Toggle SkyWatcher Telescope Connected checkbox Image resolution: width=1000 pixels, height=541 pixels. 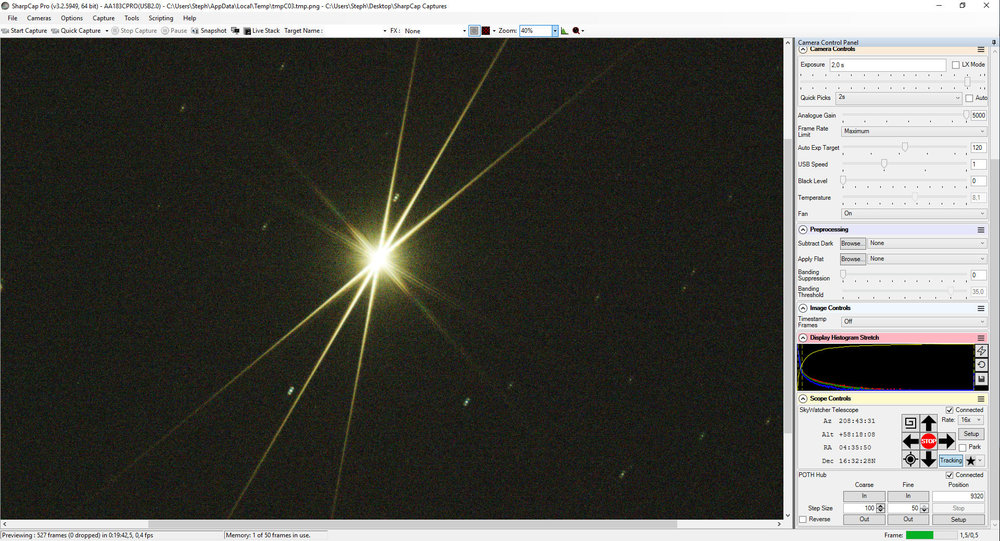click(950, 410)
